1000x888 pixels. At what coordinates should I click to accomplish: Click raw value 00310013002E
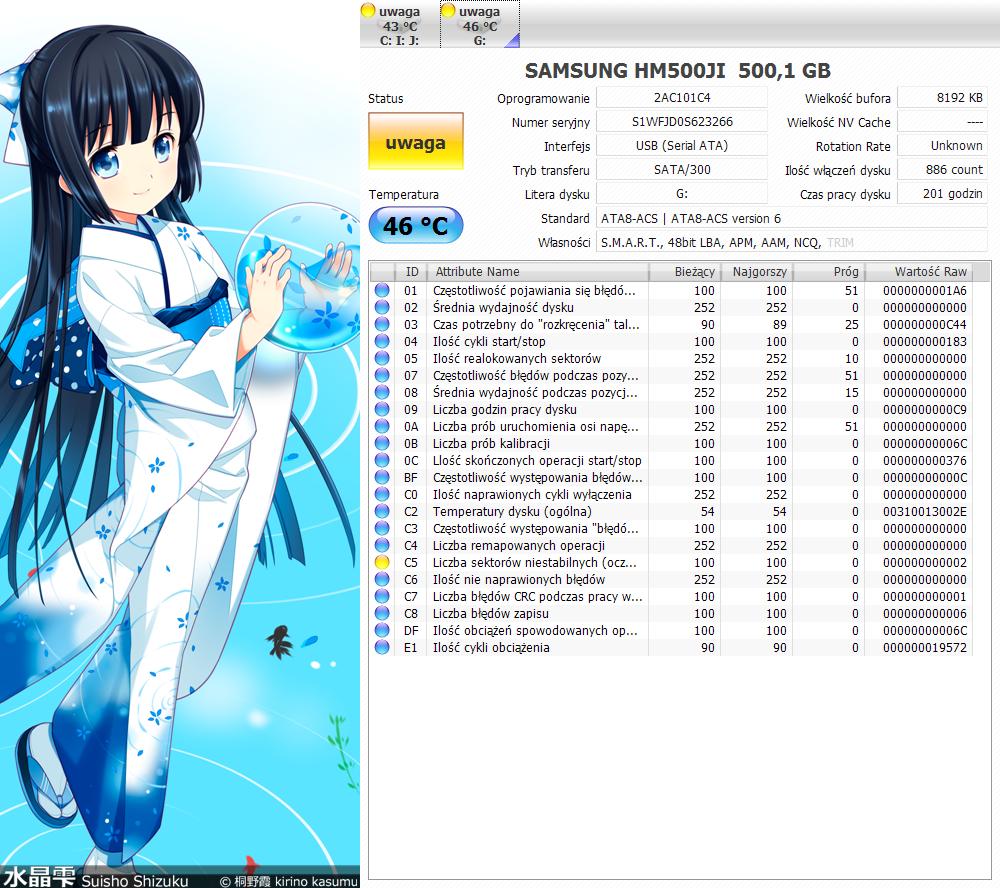pyautogui.click(x=925, y=512)
